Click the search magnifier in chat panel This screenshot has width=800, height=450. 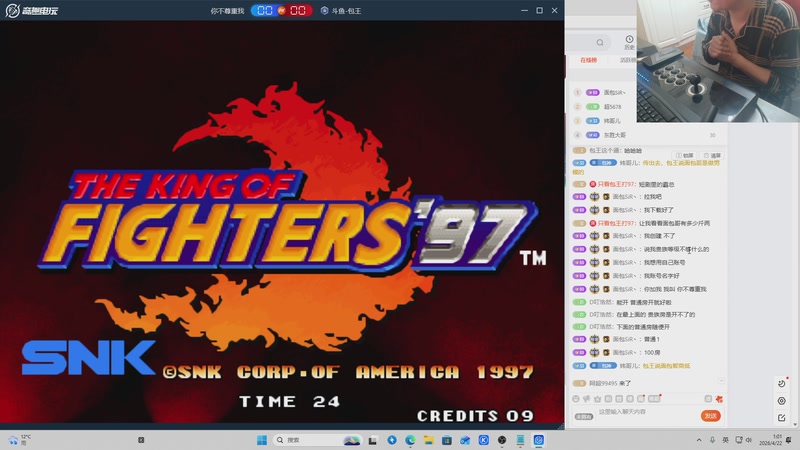coord(600,42)
